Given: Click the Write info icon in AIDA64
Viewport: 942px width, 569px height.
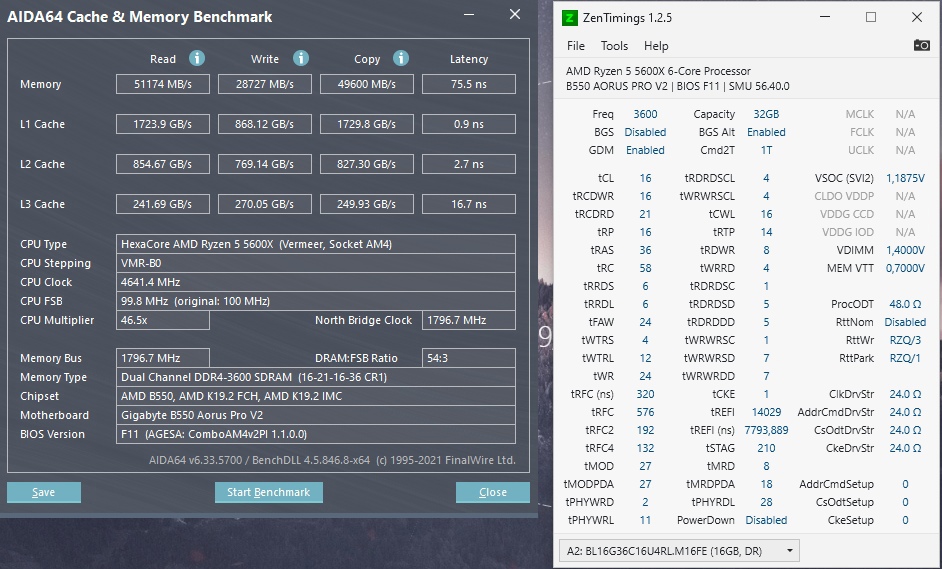Looking at the screenshot, I should [x=300, y=58].
